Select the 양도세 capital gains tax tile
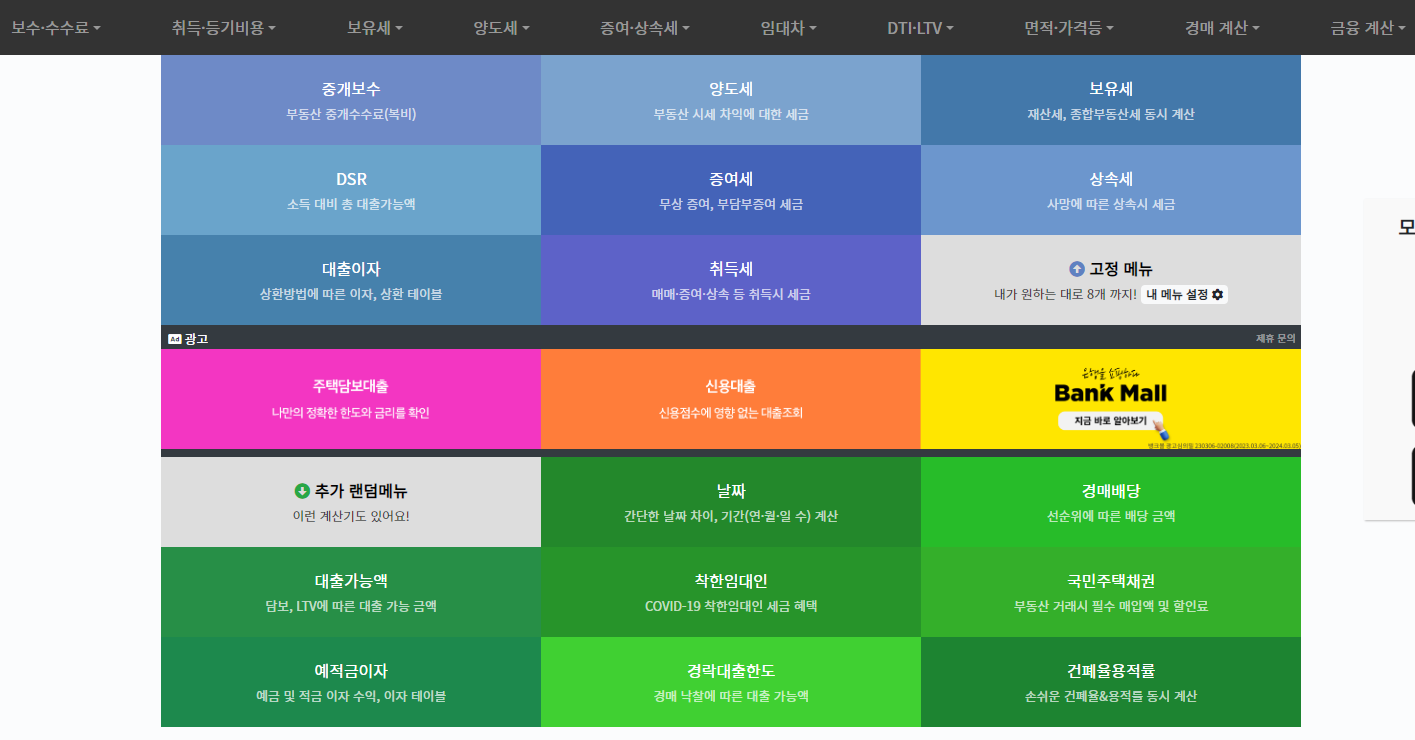The width and height of the screenshot is (1415, 740). coord(730,100)
